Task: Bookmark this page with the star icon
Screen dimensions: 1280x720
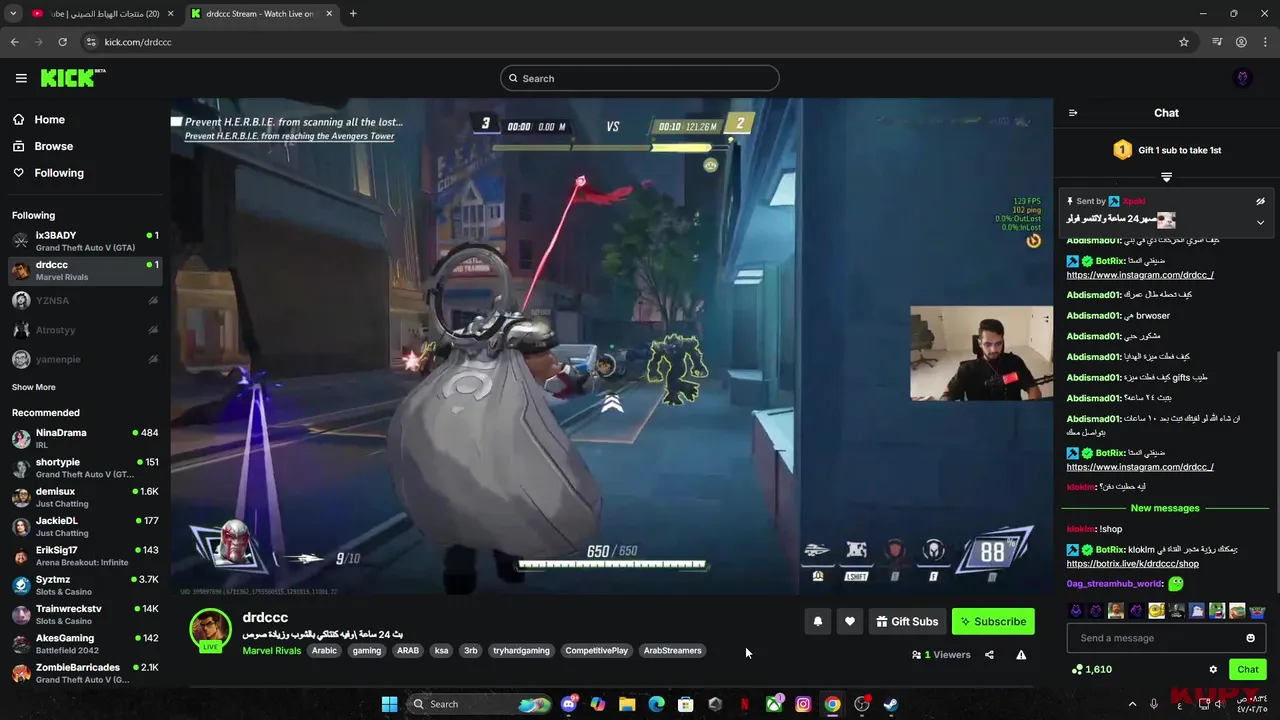Action: [x=1184, y=42]
